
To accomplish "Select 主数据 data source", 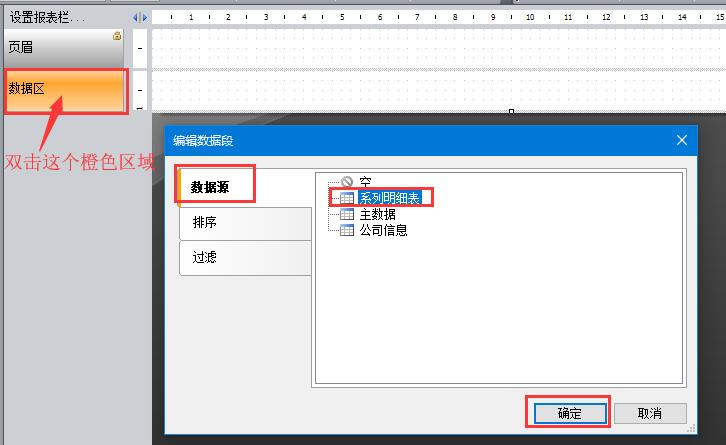I will [377, 214].
